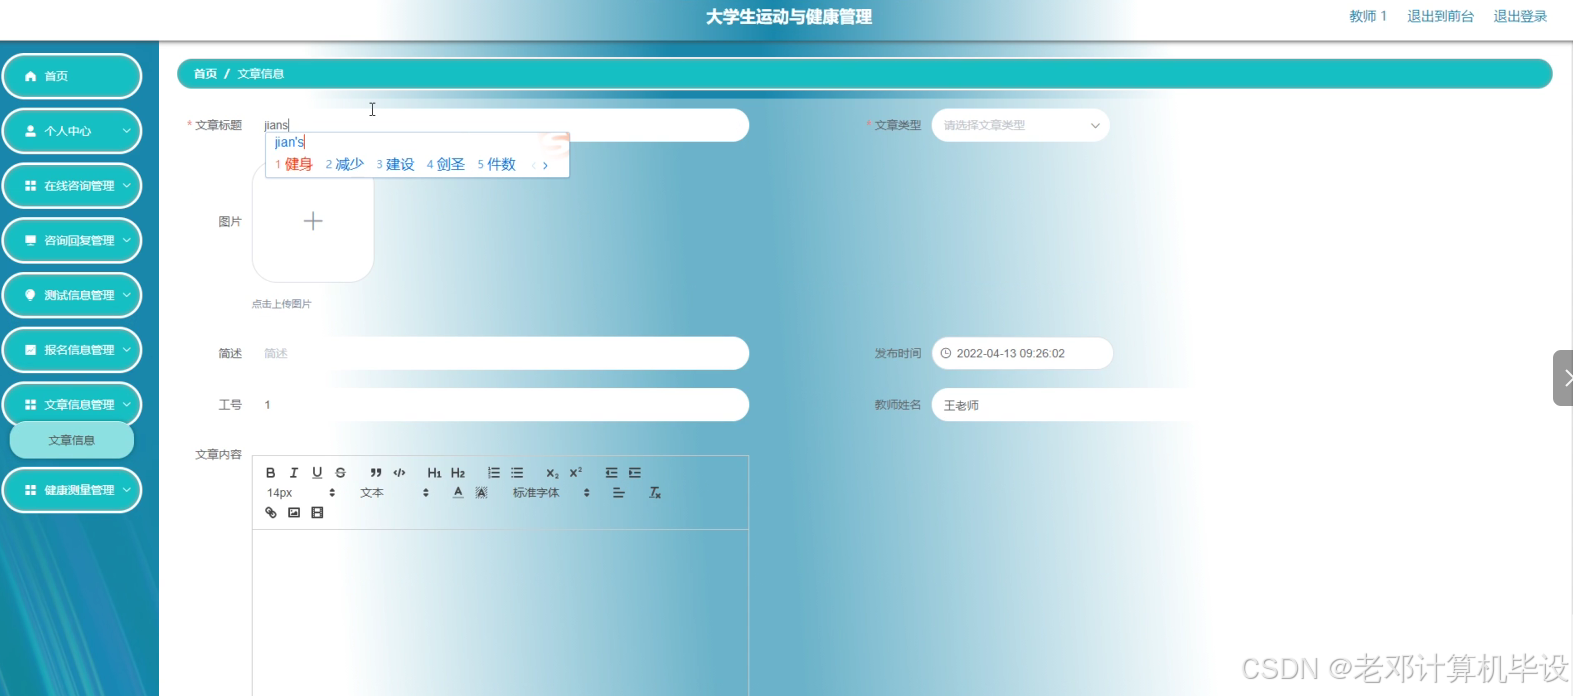Expand the 个人中心 sidebar menu
Image resolution: width=1573 pixels, height=696 pixels.
(x=72, y=131)
